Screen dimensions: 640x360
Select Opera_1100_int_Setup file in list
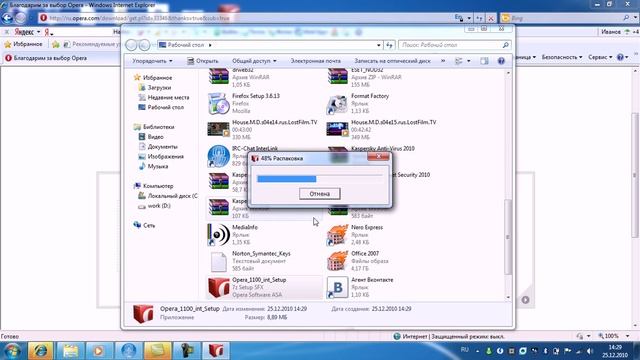tap(264, 287)
